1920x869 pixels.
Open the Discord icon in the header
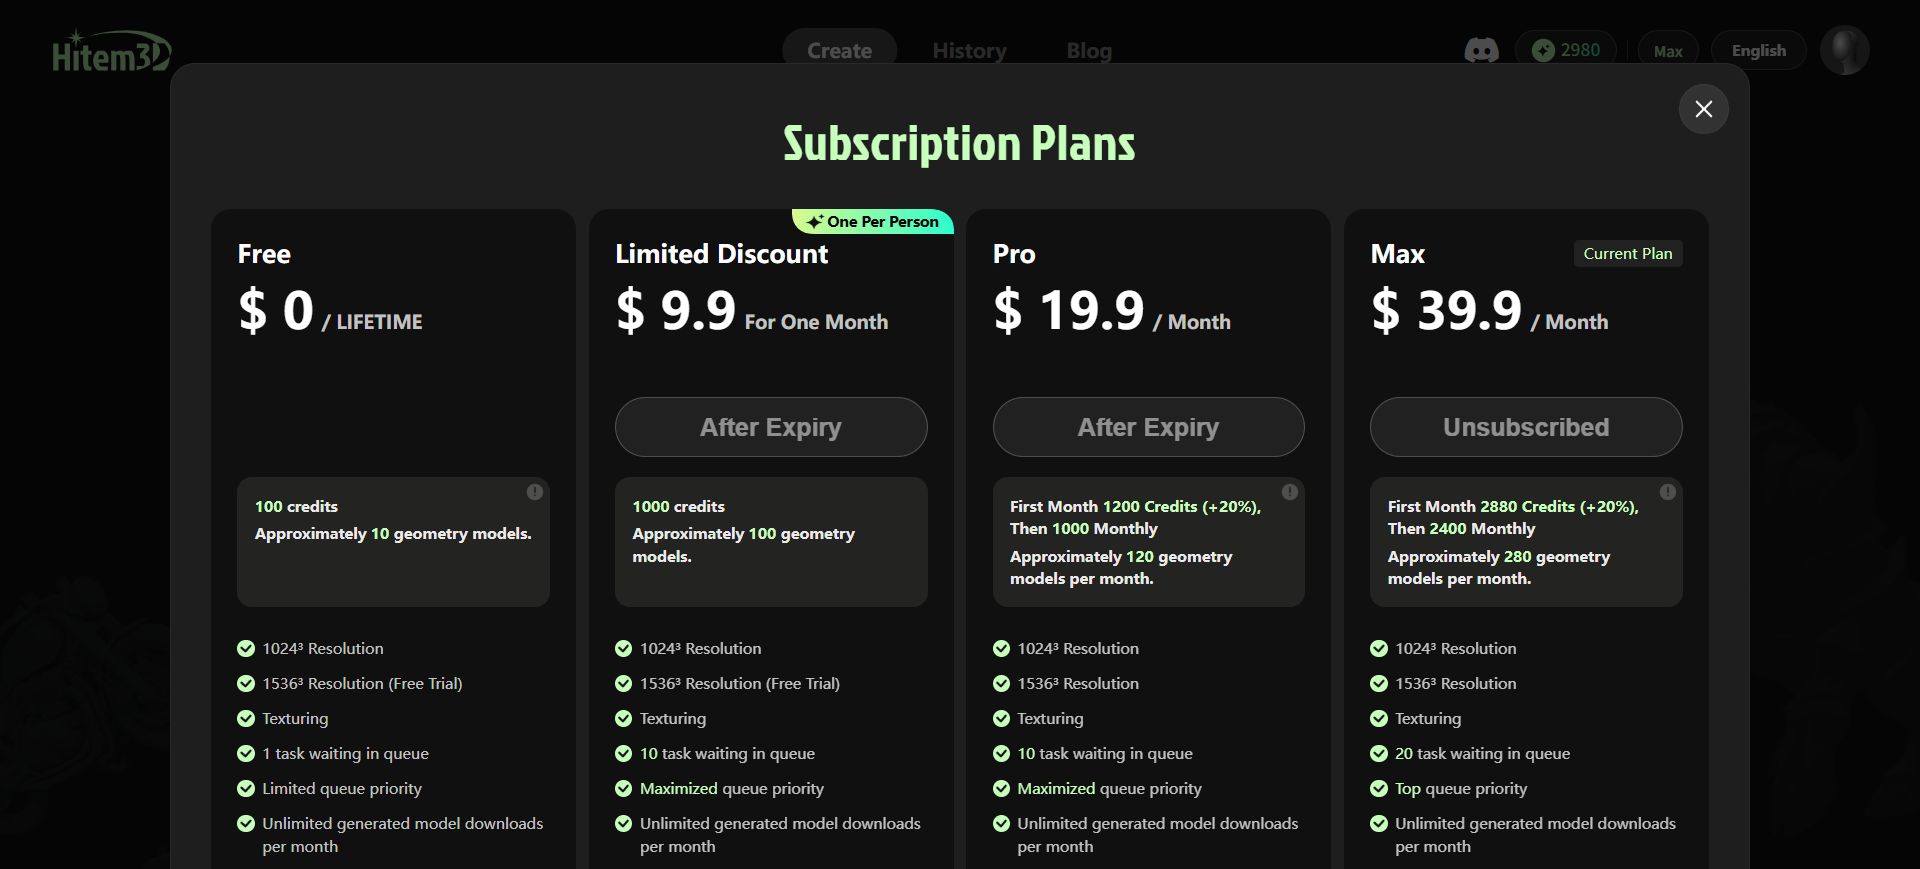(x=1481, y=51)
